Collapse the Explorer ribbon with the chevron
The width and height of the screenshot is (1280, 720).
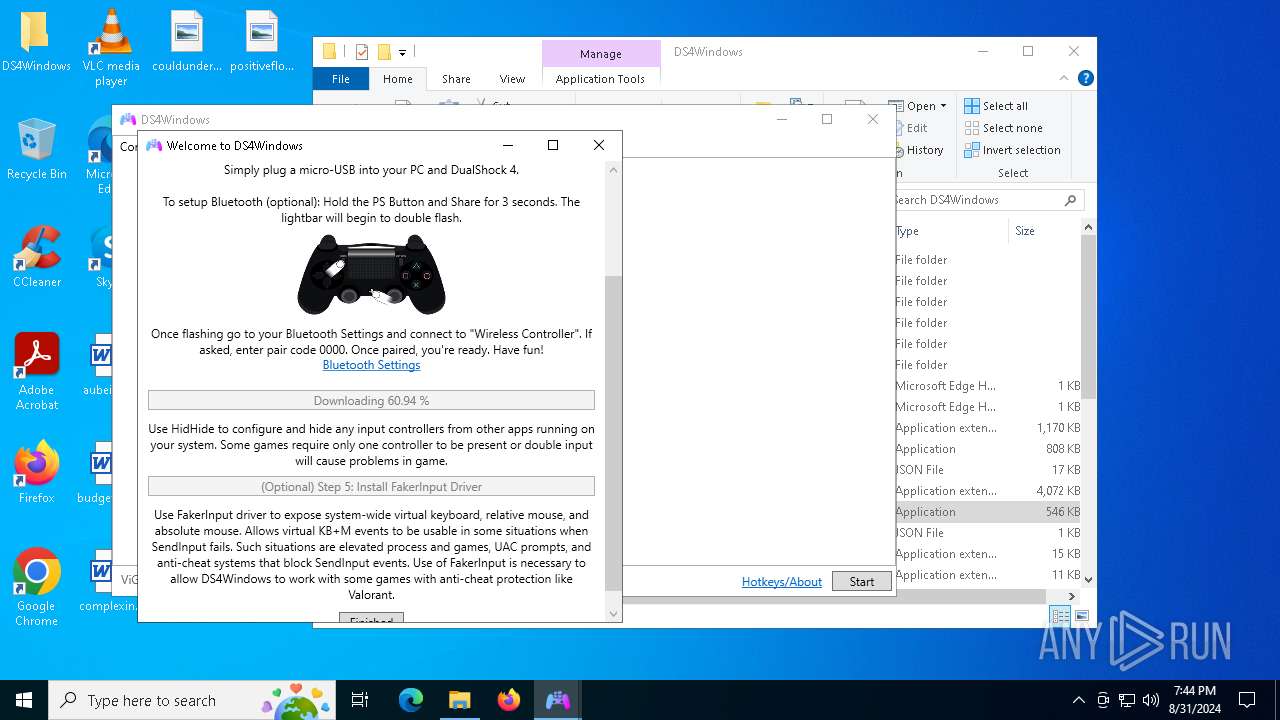click(x=1063, y=78)
